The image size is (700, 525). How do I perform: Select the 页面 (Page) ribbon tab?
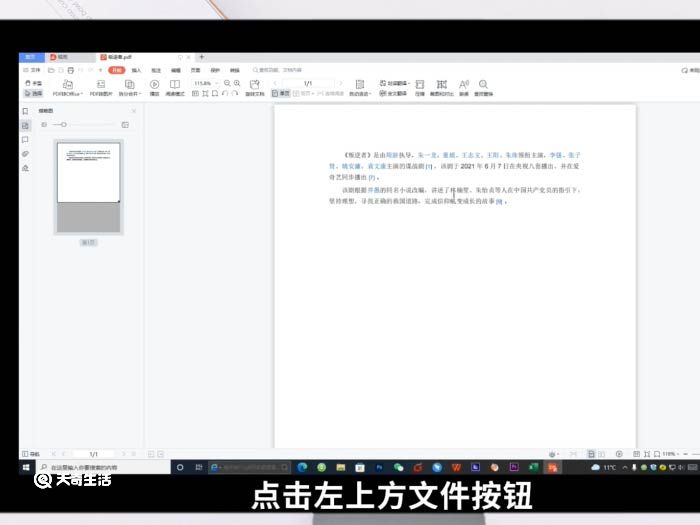(x=196, y=70)
